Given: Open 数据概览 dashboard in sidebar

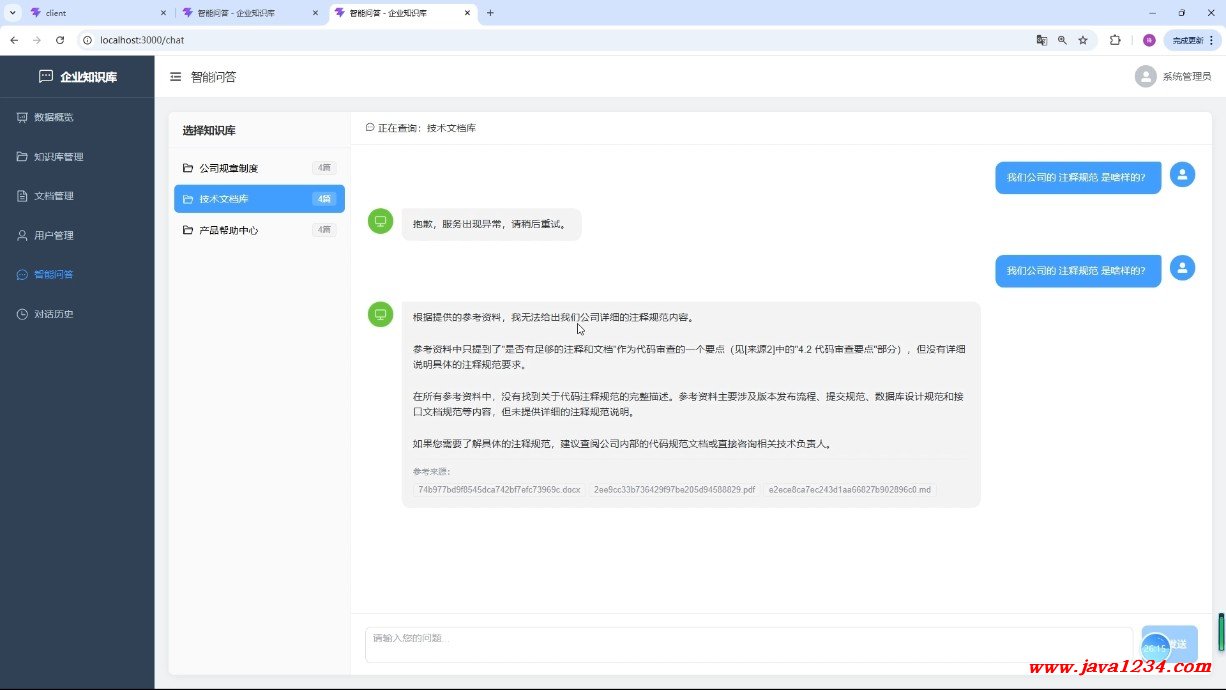Looking at the screenshot, I should click(53, 117).
